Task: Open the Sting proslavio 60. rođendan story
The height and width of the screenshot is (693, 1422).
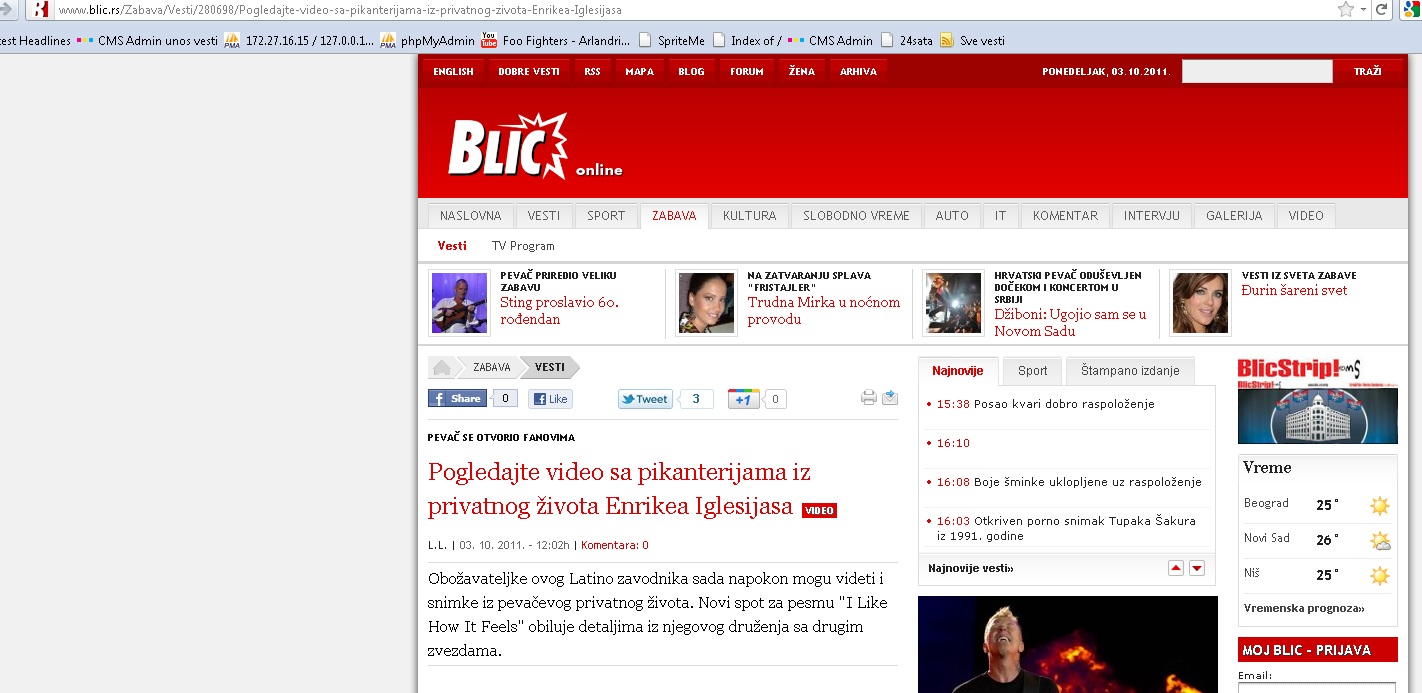Action: pyautogui.click(x=559, y=311)
